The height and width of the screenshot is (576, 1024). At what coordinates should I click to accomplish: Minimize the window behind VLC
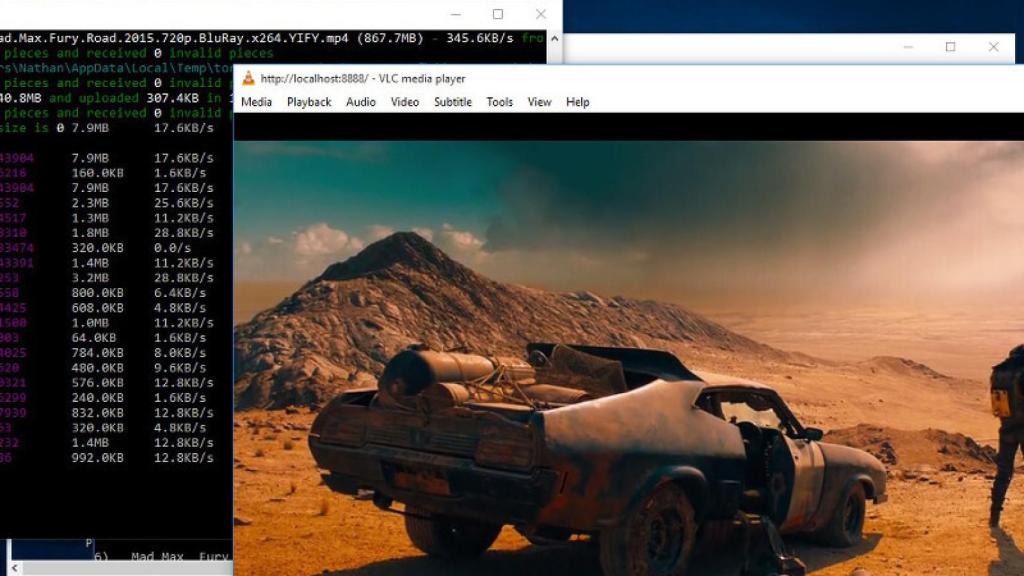pyautogui.click(x=907, y=47)
